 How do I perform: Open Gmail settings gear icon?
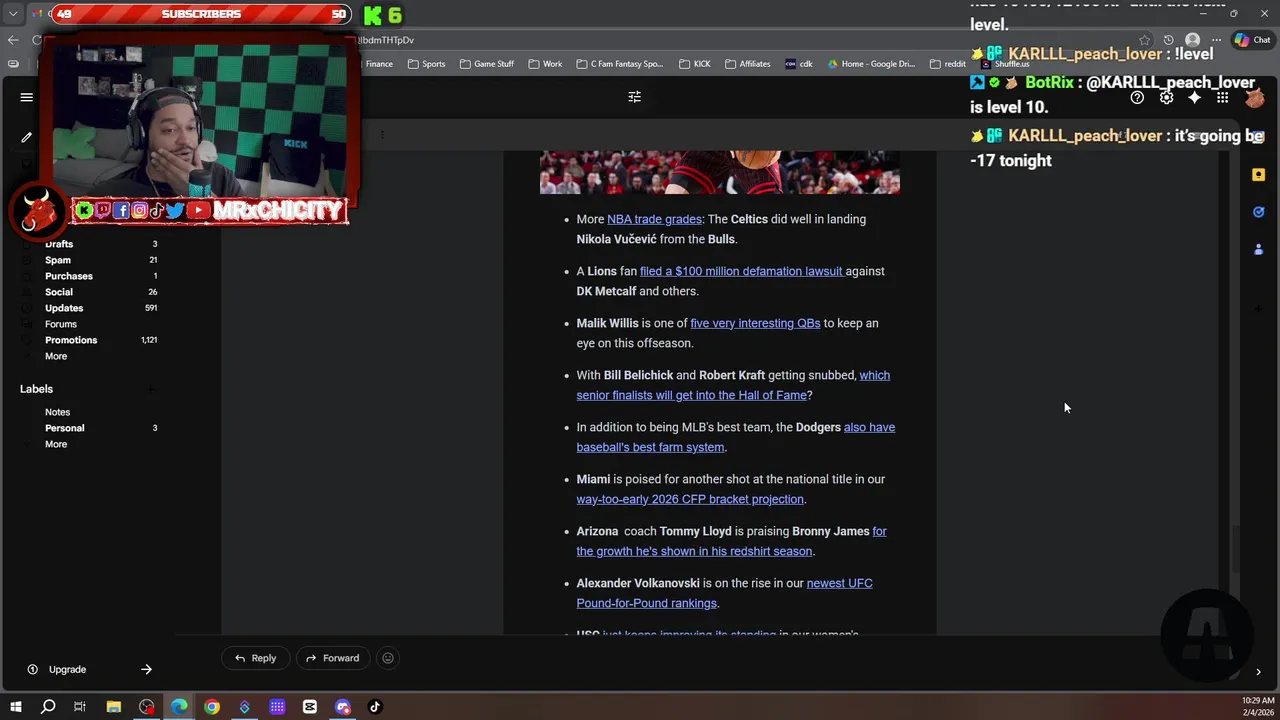pos(1166,97)
